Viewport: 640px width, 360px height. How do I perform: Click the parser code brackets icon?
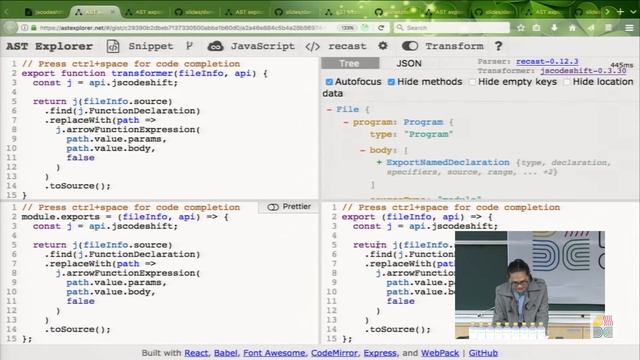(312, 47)
